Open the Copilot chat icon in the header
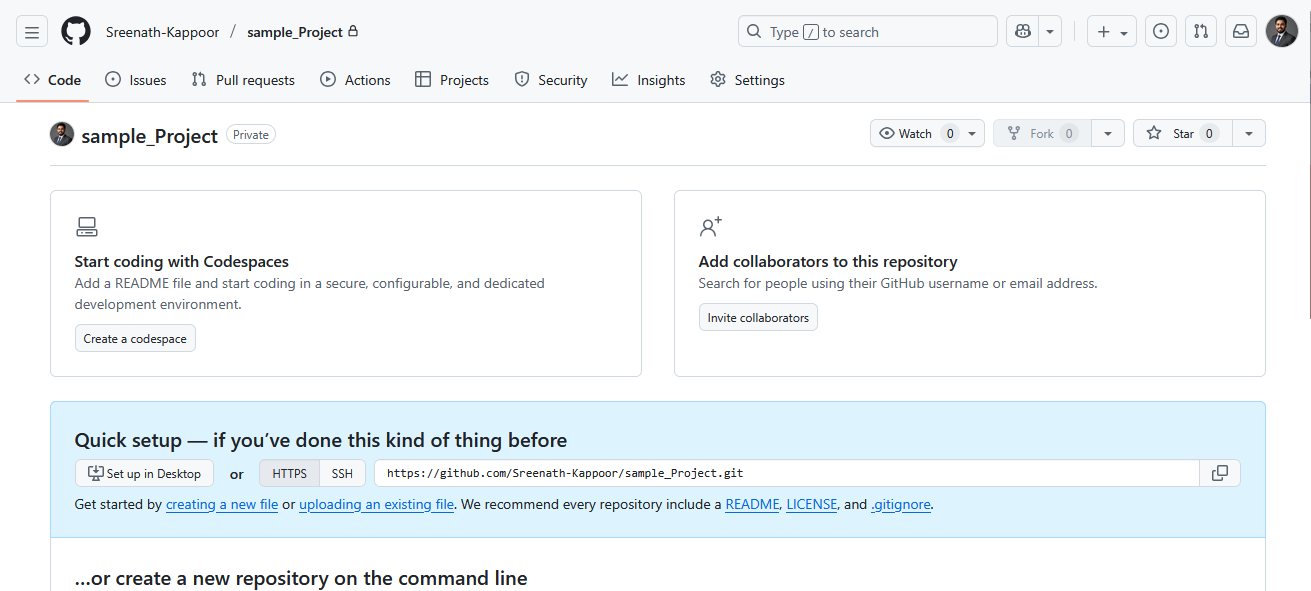1311x591 pixels. point(1020,31)
